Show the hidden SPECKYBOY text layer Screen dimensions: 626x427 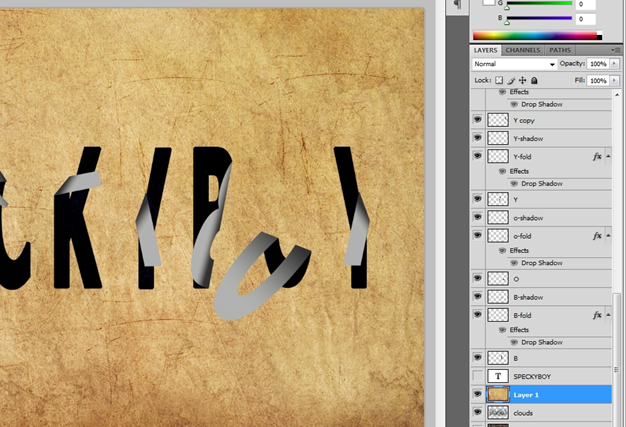point(477,376)
